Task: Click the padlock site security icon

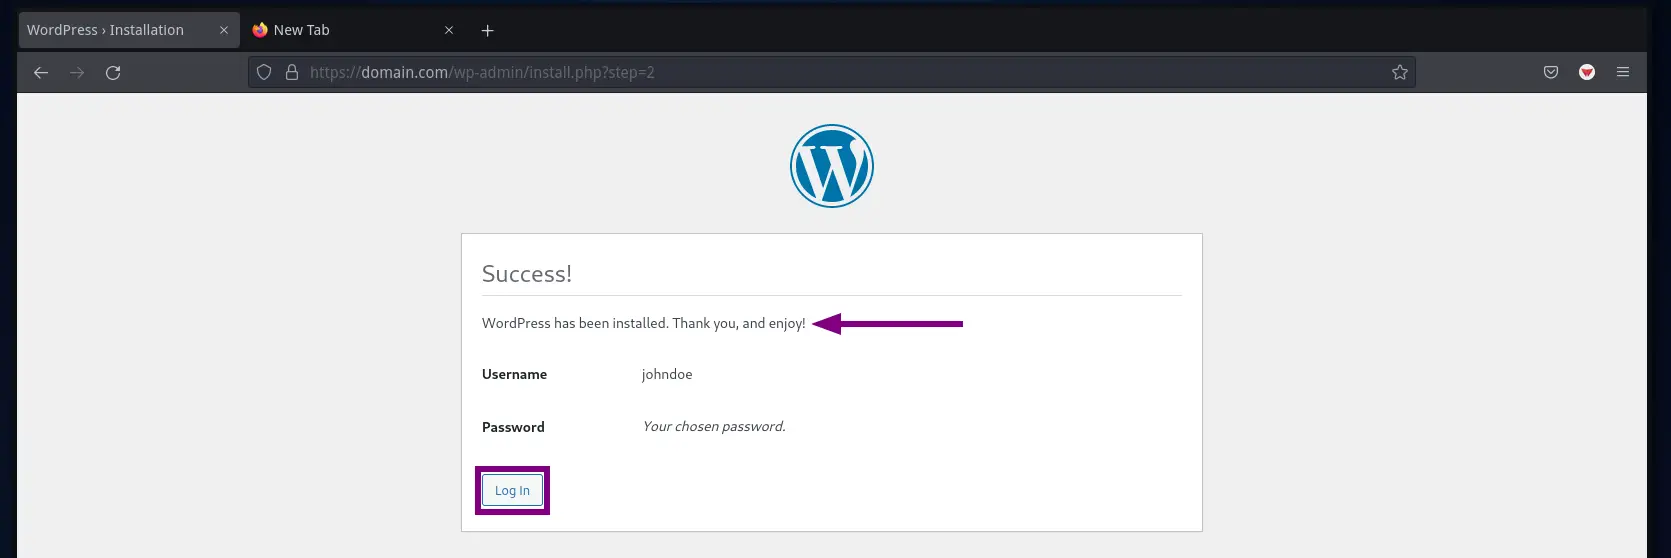Action: (292, 72)
